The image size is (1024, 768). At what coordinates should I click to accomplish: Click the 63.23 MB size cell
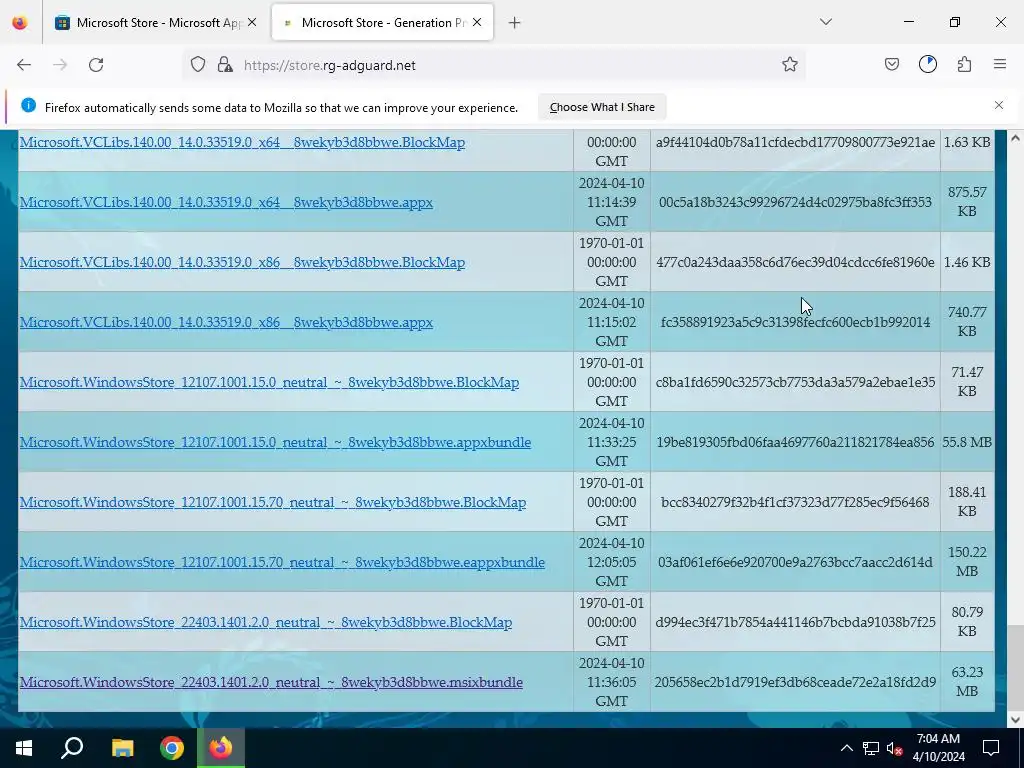coord(967,682)
